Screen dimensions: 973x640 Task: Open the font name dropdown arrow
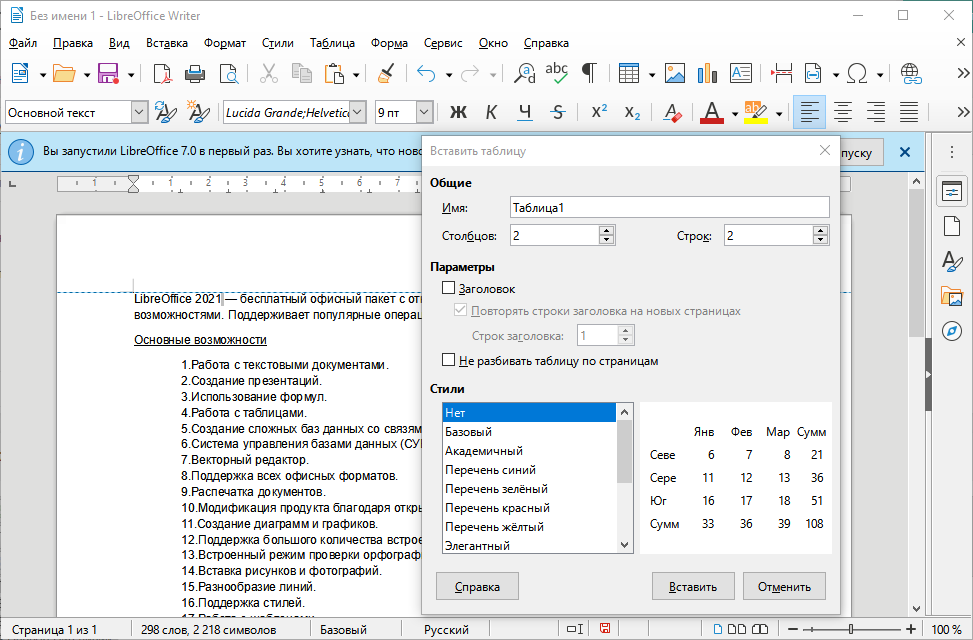tap(357, 112)
